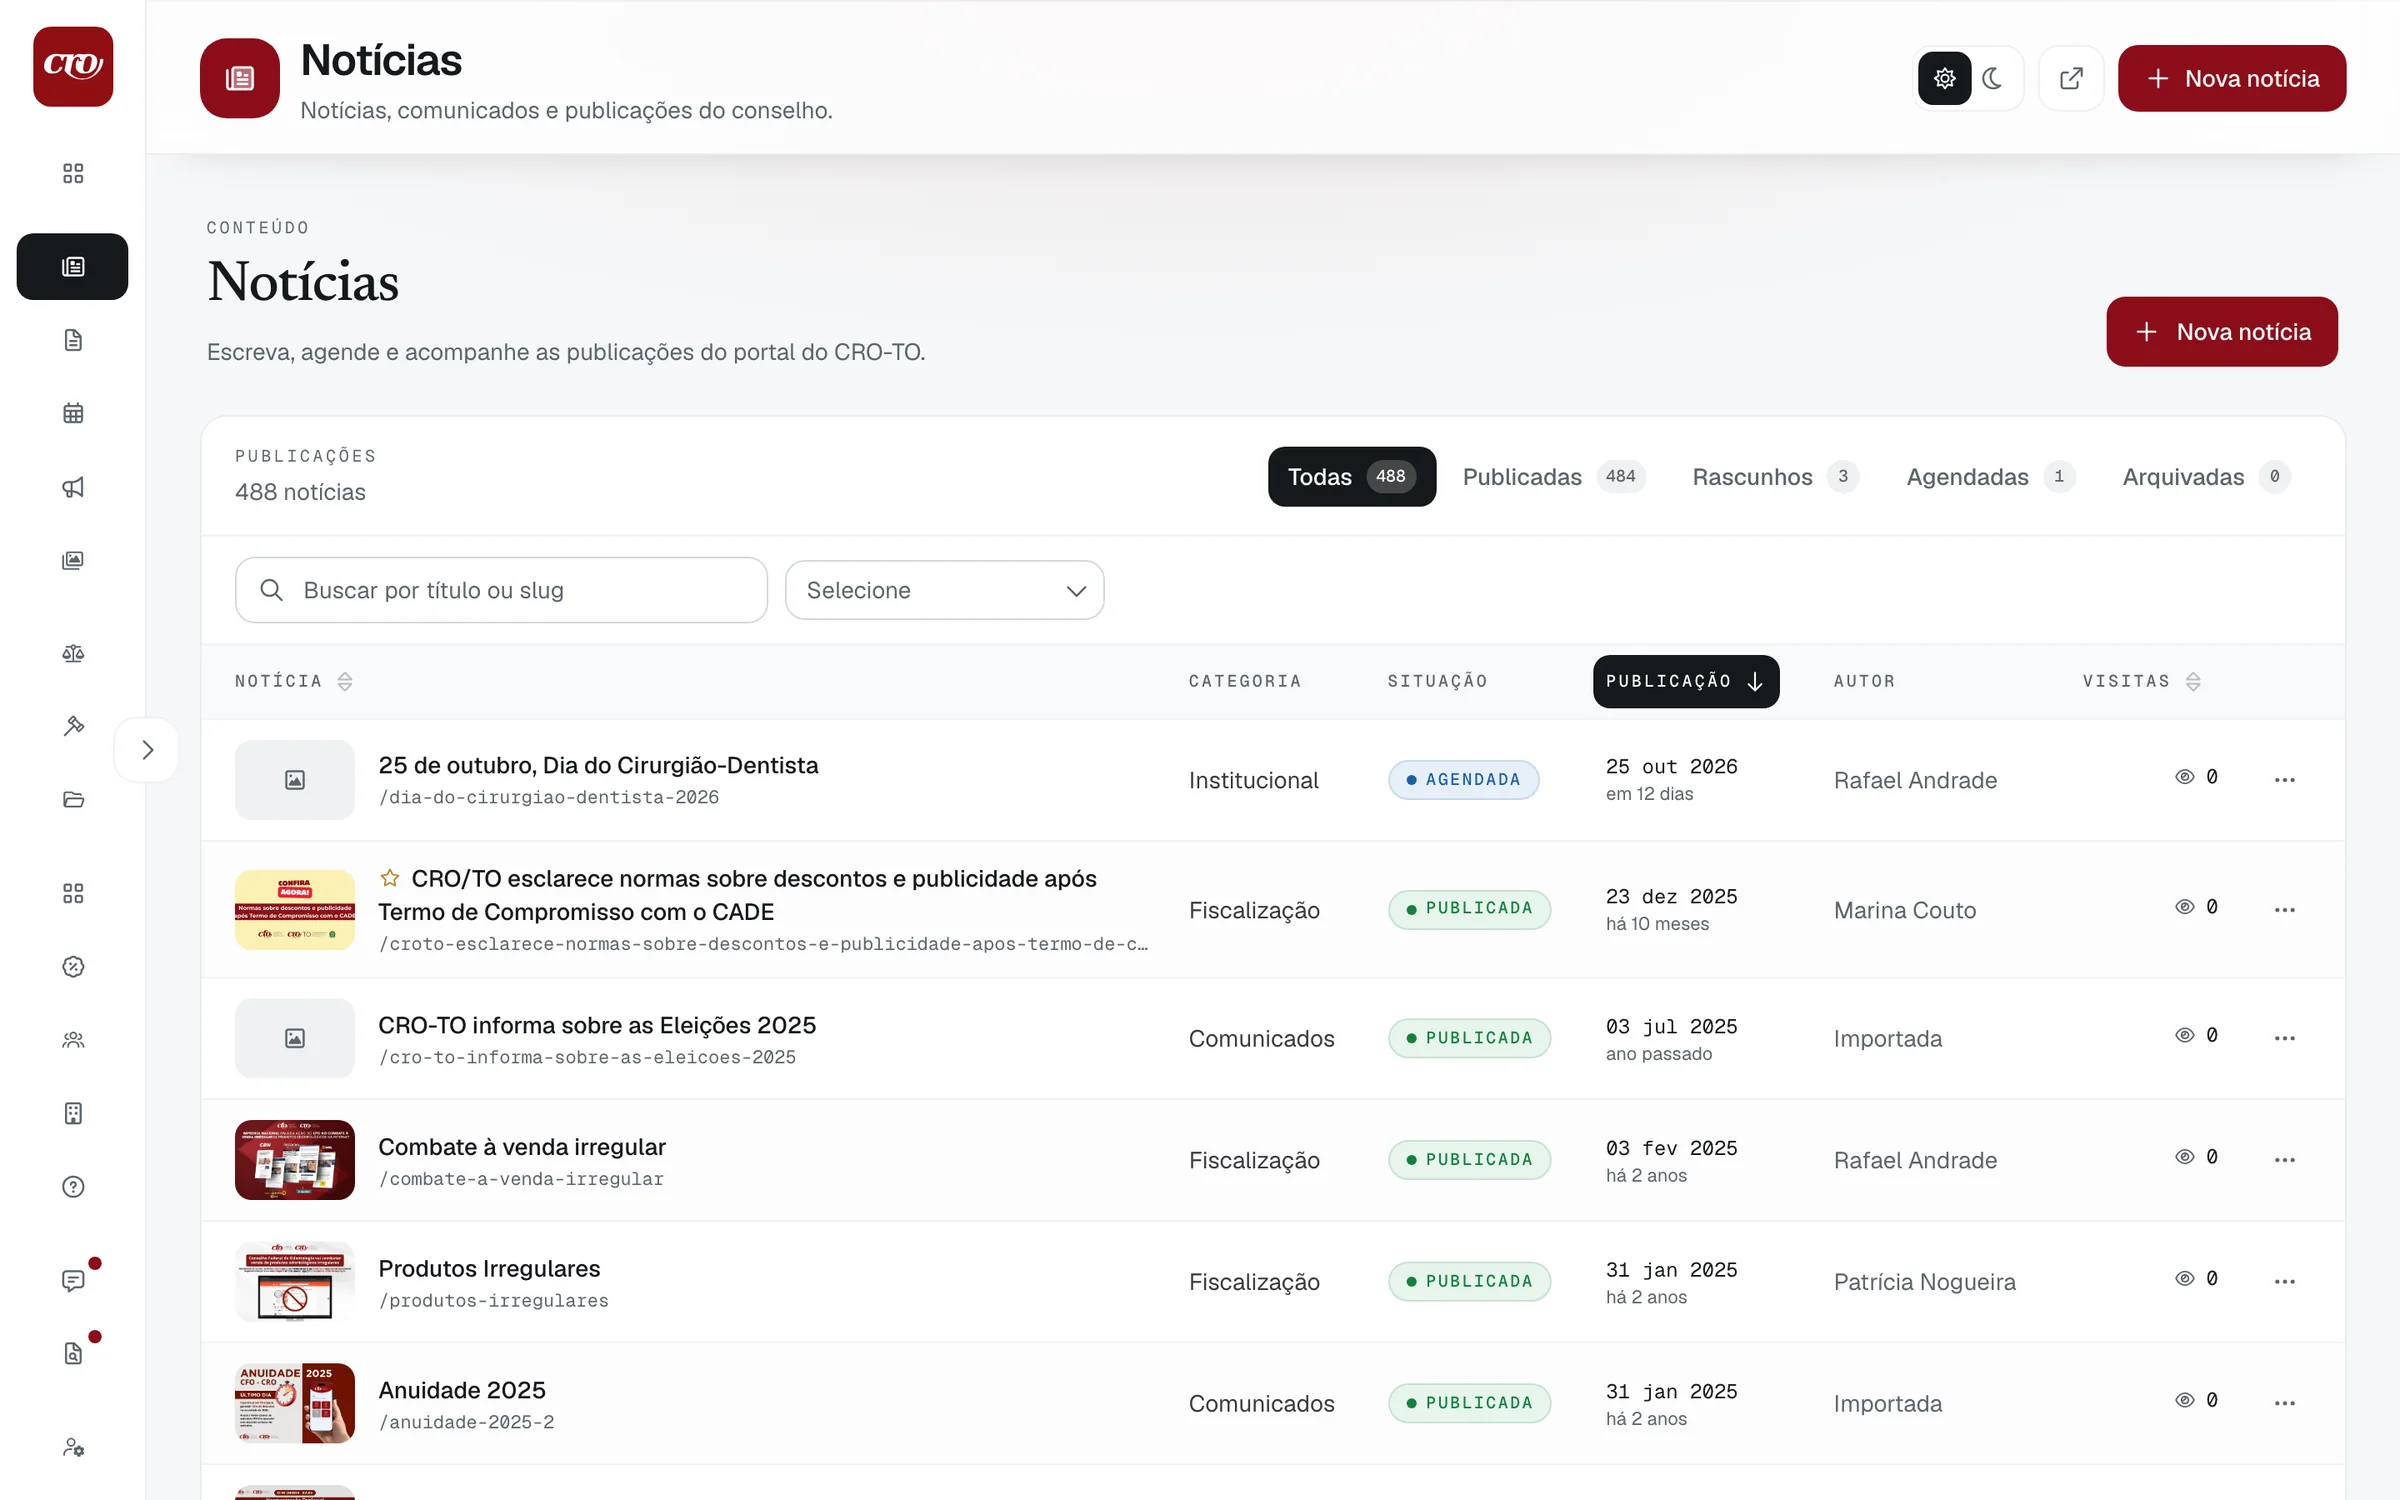Open the help question-mark sidebar icon

[73, 1187]
